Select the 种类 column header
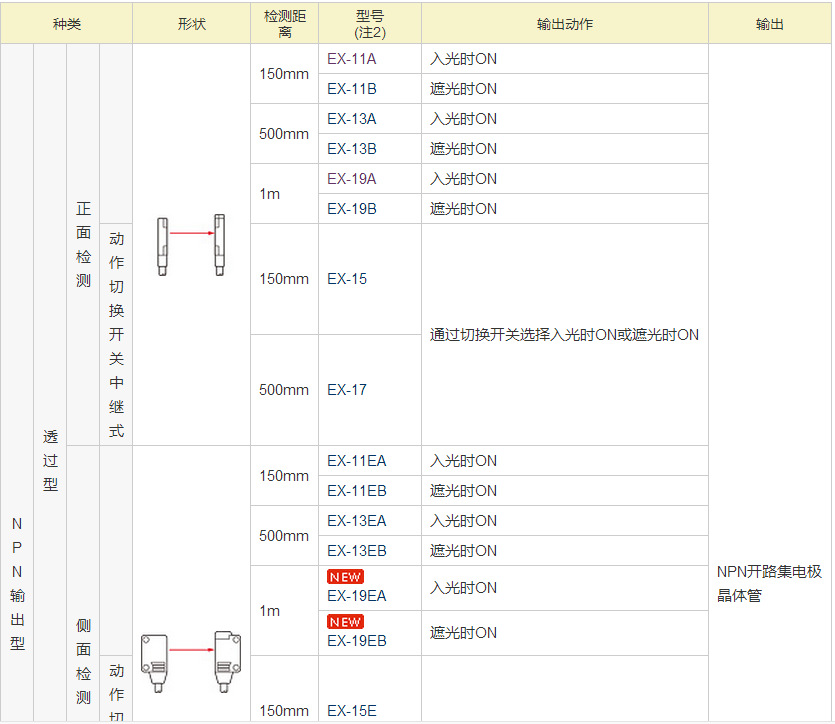The height and width of the screenshot is (724, 835). click(x=67, y=24)
